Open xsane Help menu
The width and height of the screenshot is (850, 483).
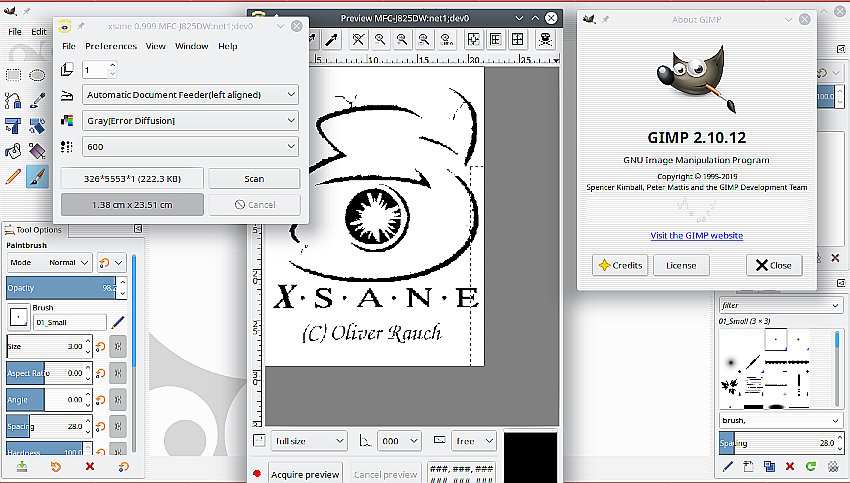click(228, 46)
